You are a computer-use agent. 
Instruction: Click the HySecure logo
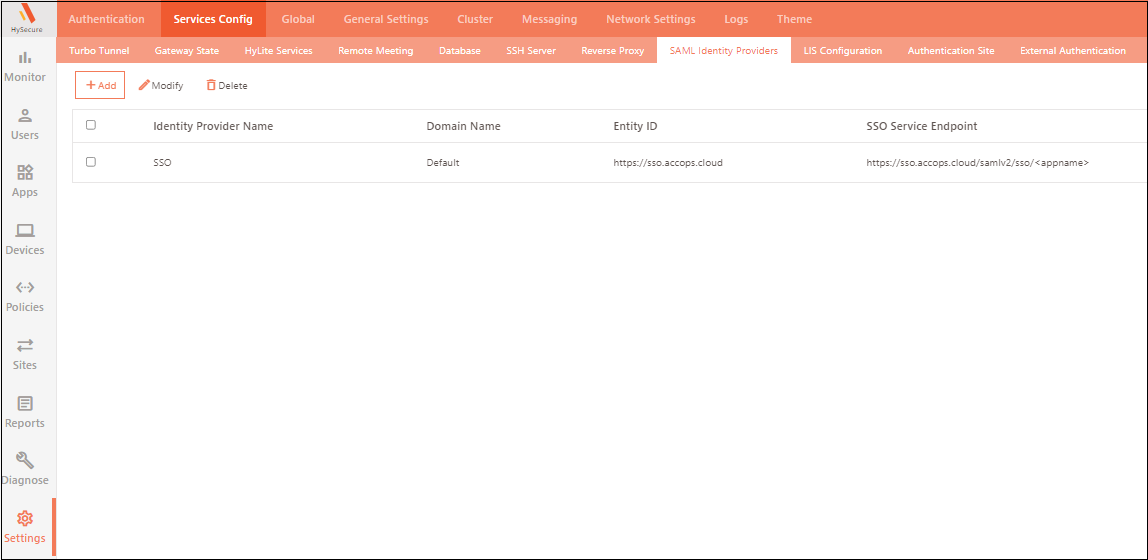coord(27,19)
